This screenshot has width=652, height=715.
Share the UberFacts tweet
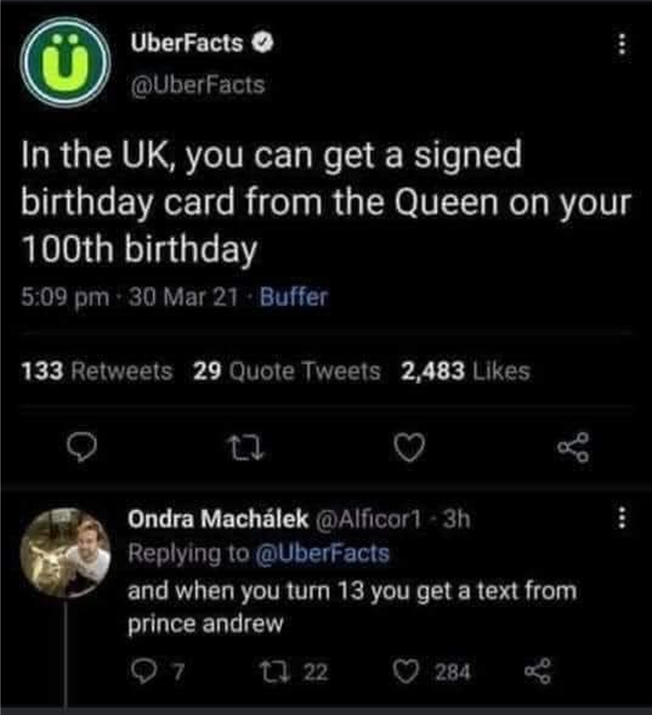click(x=570, y=452)
